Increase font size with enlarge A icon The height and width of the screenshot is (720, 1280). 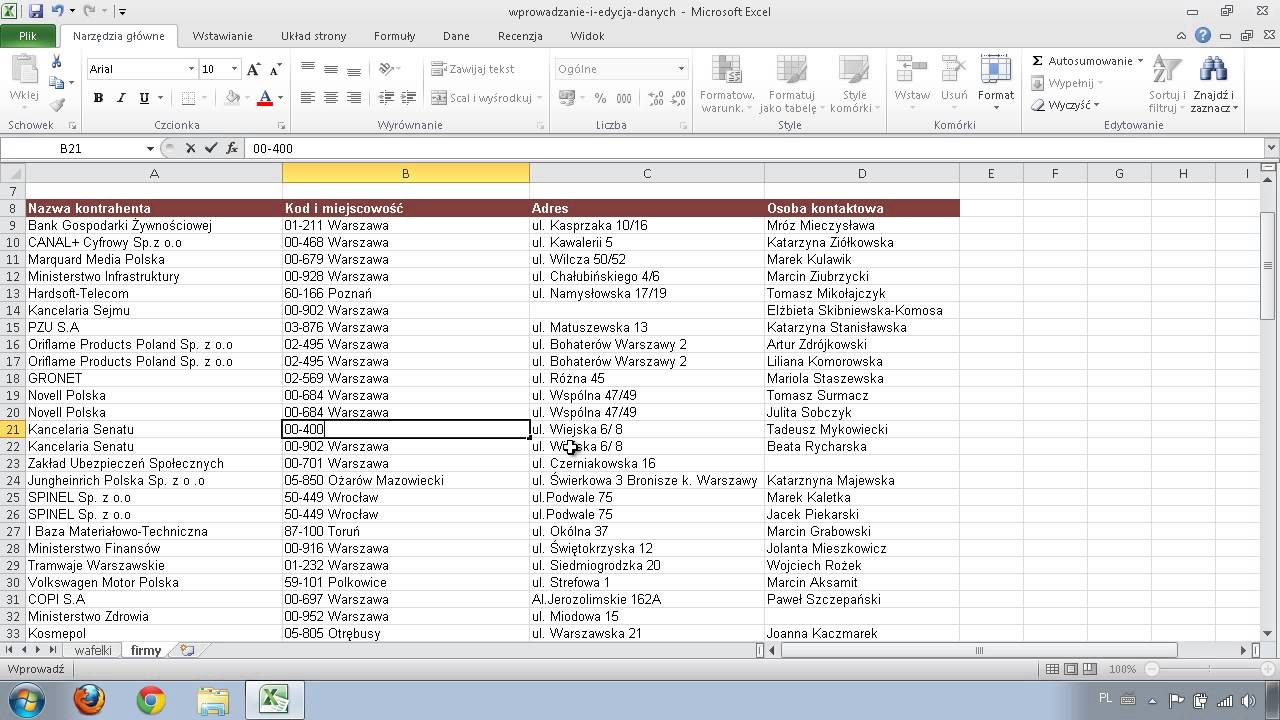pyautogui.click(x=254, y=69)
